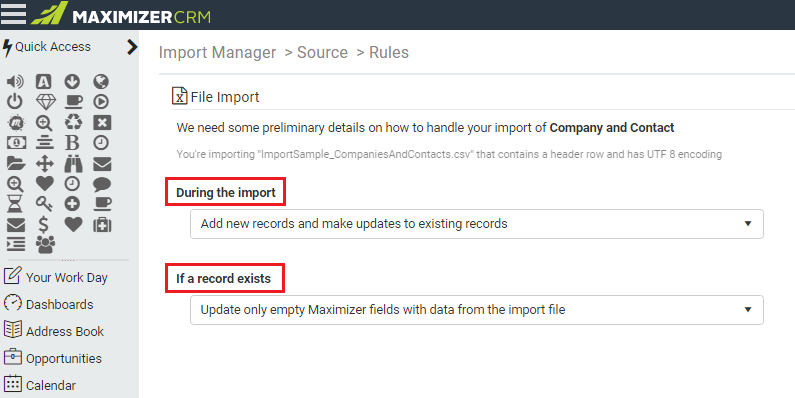Click the globe icon in Quick Access
The height and width of the screenshot is (398, 795).
101,82
